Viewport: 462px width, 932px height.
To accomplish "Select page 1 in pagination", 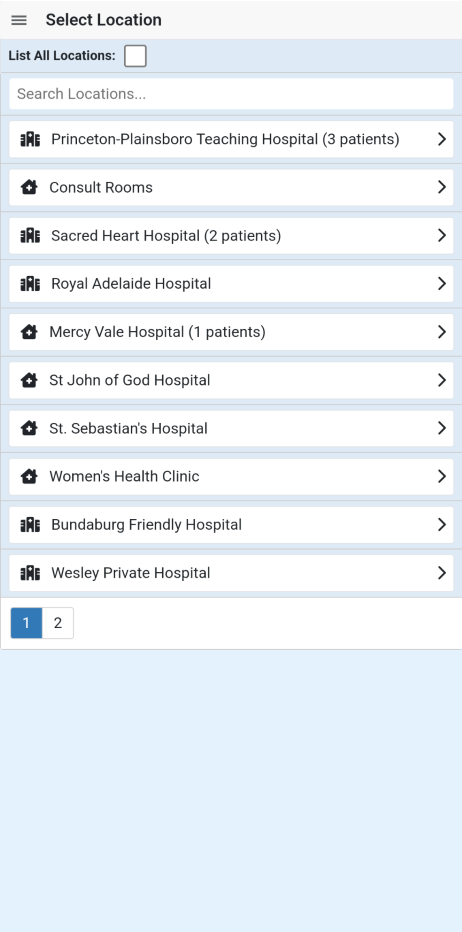I will coord(26,623).
